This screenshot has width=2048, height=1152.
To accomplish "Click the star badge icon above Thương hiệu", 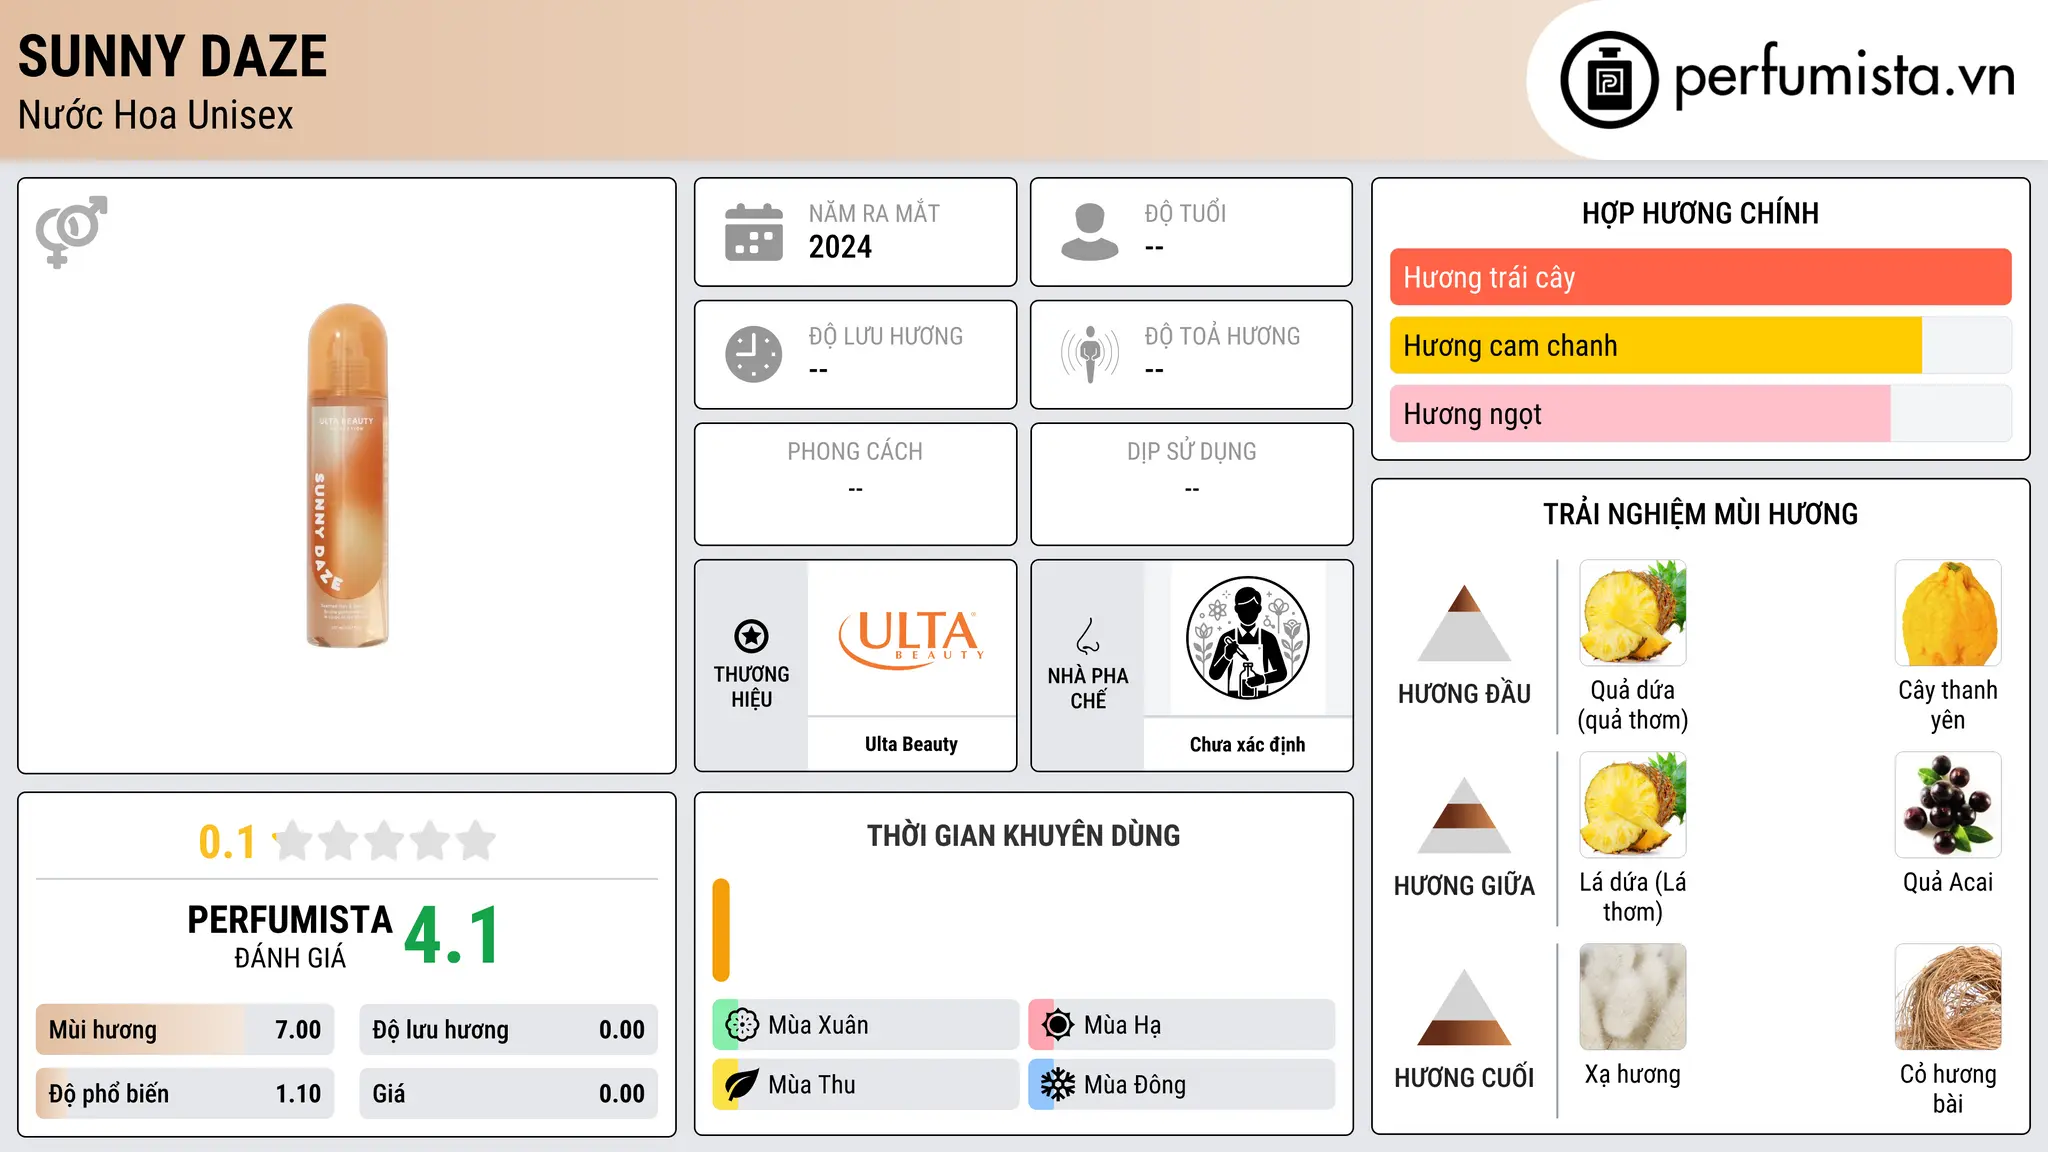I will 751,636.
